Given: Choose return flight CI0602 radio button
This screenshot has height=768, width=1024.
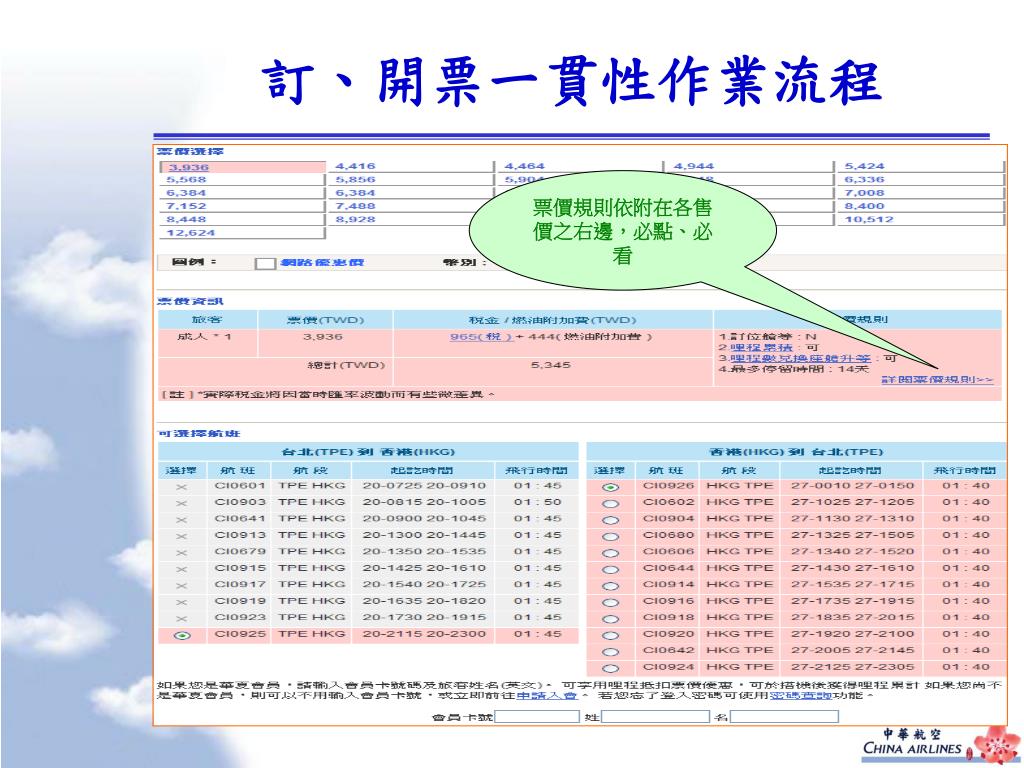Looking at the screenshot, I should pyautogui.click(x=610, y=504).
